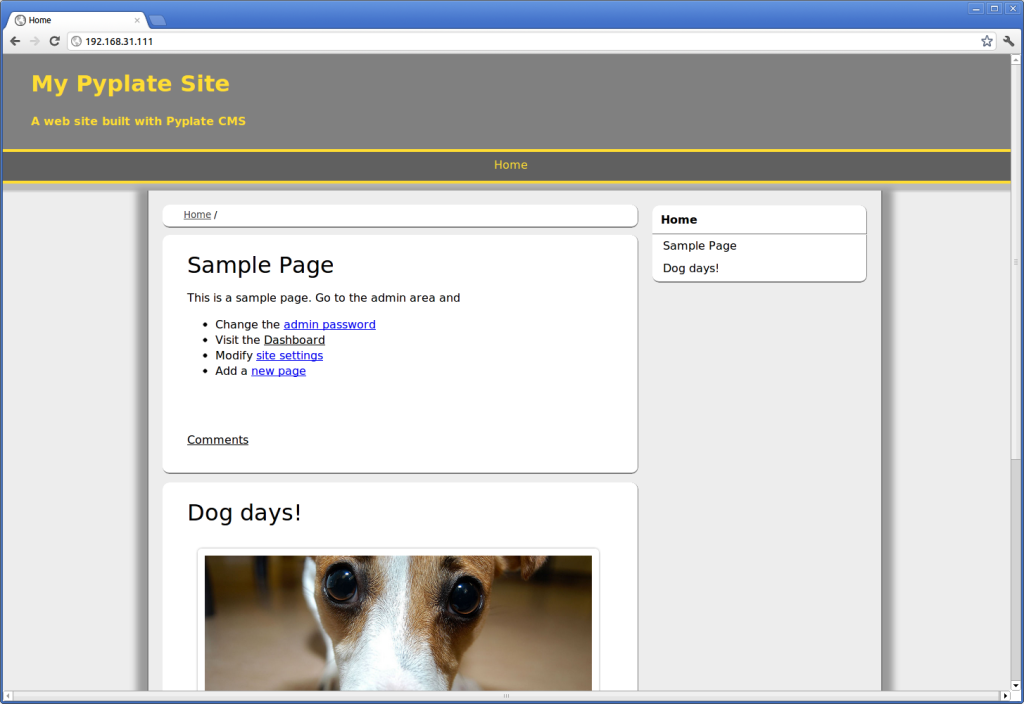Viewport: 1024px width, 704px height.
Task: Click the My Pyplate Site title
Action: (131, 84)
